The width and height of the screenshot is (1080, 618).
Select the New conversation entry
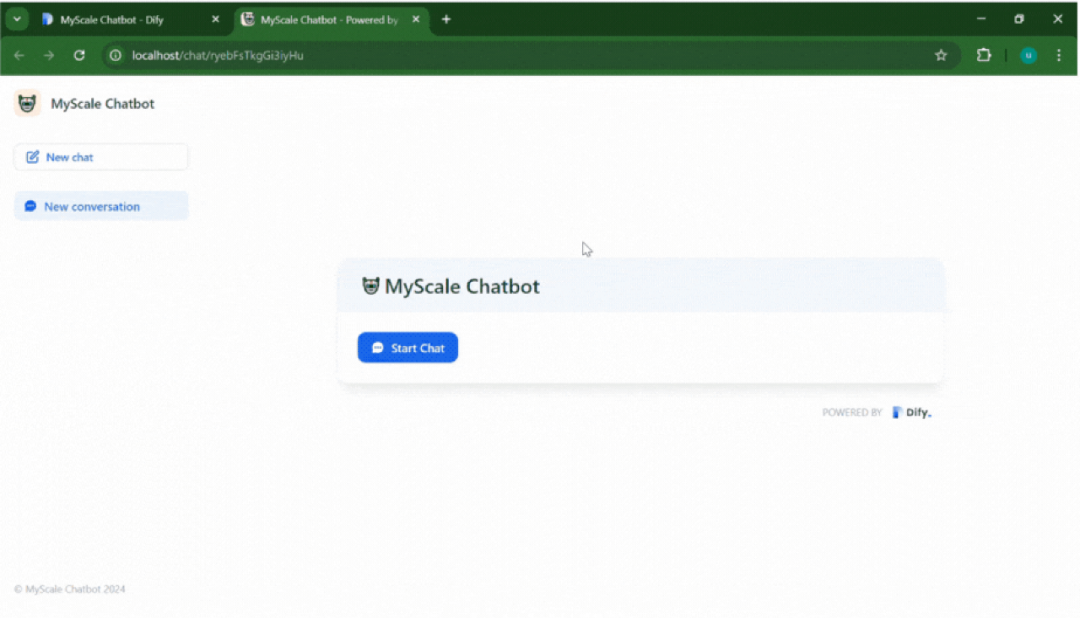pyautogui.click(x=101, y=206)
